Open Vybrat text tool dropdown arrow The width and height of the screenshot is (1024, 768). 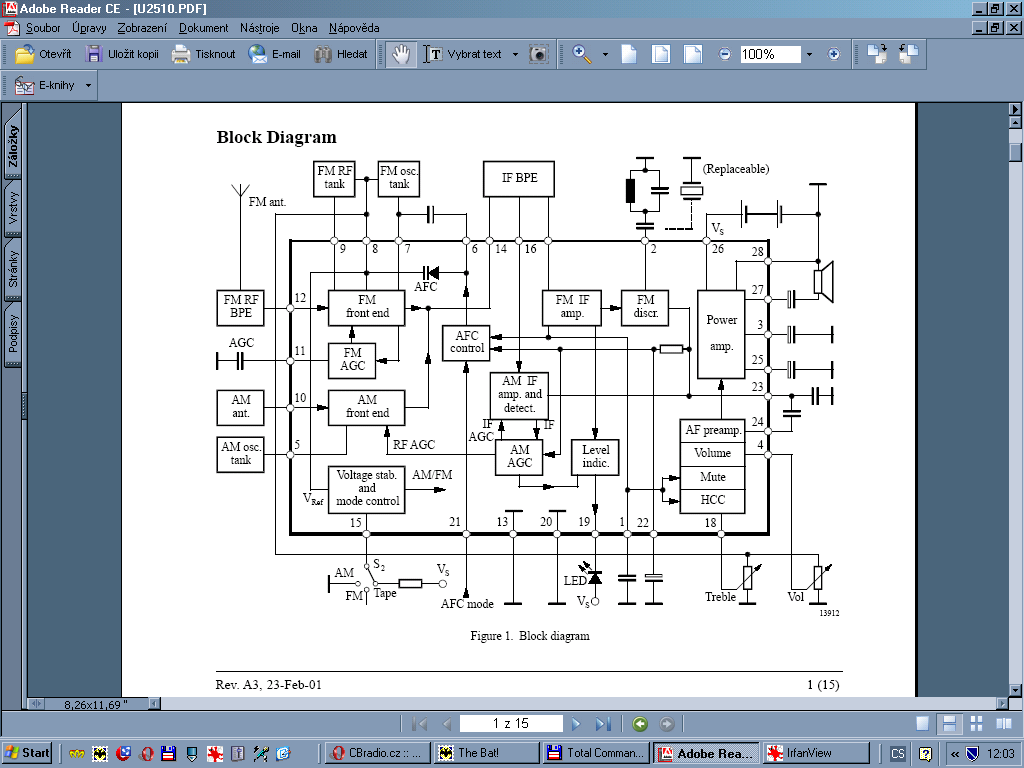515,54
